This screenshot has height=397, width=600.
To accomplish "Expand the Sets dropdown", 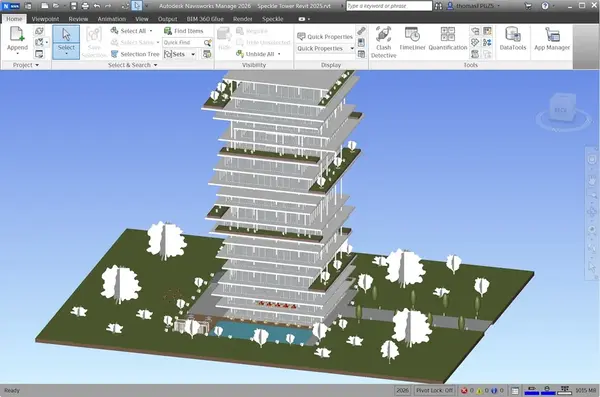I will pyautogui.click(x=193, y=54).
